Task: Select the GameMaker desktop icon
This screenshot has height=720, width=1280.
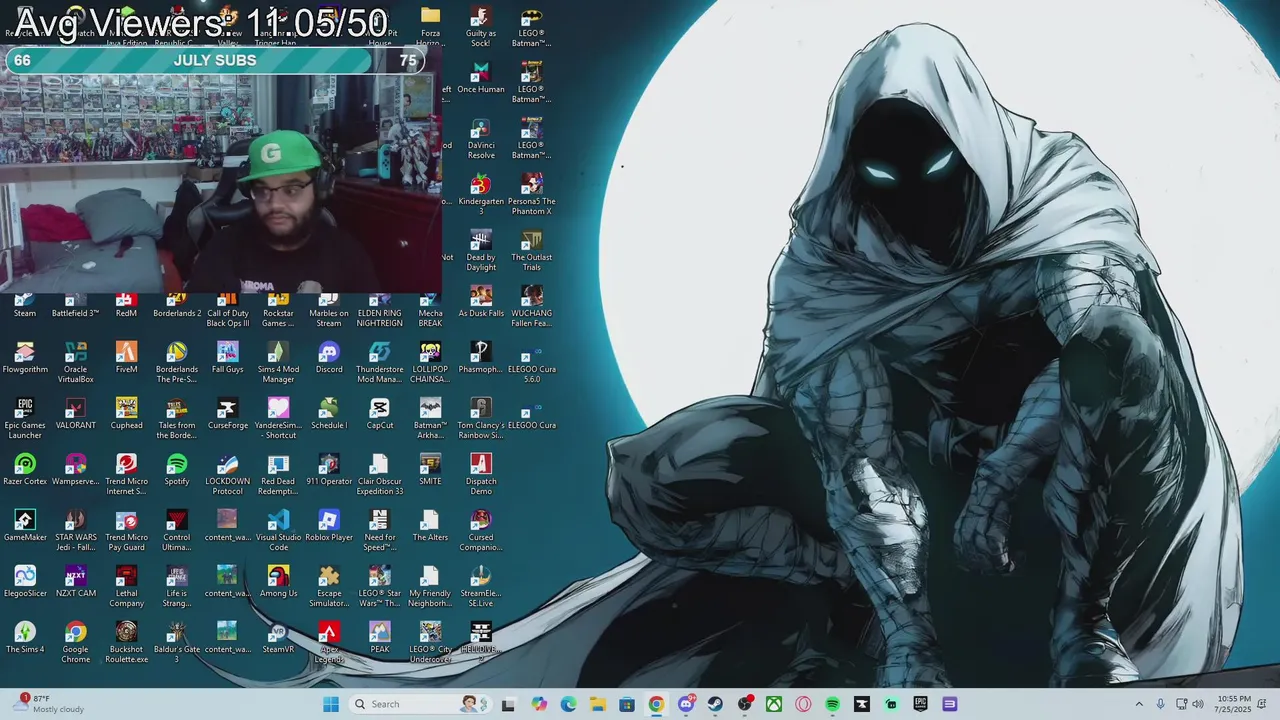Action: (25, 526)
